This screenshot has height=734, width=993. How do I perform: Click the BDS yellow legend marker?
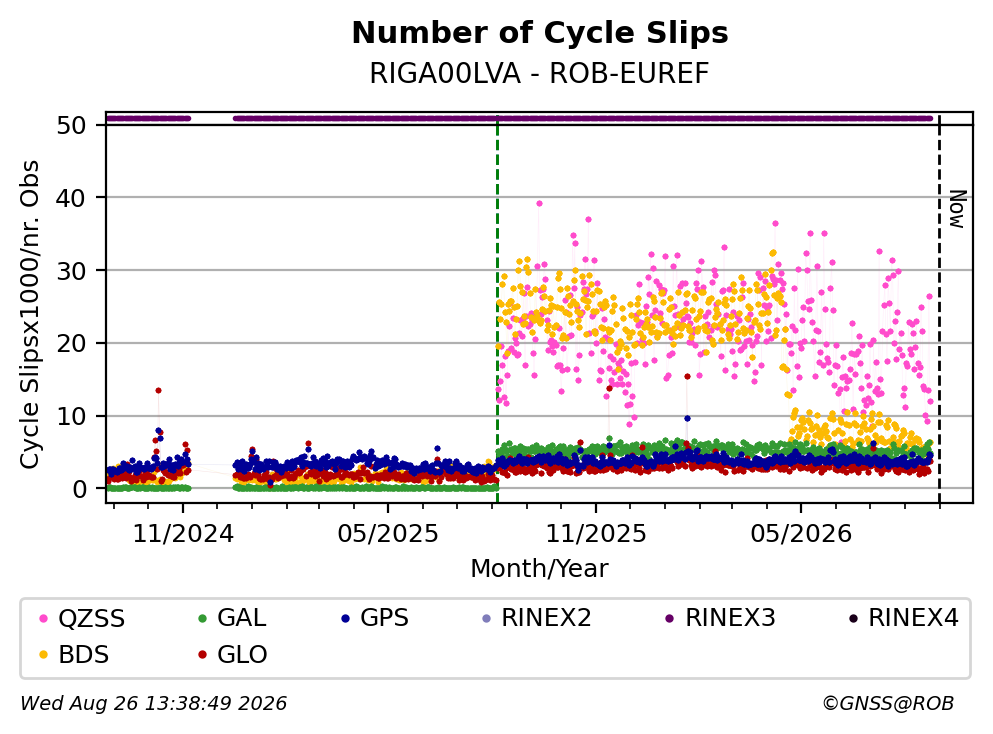click(x=43, y=655)
